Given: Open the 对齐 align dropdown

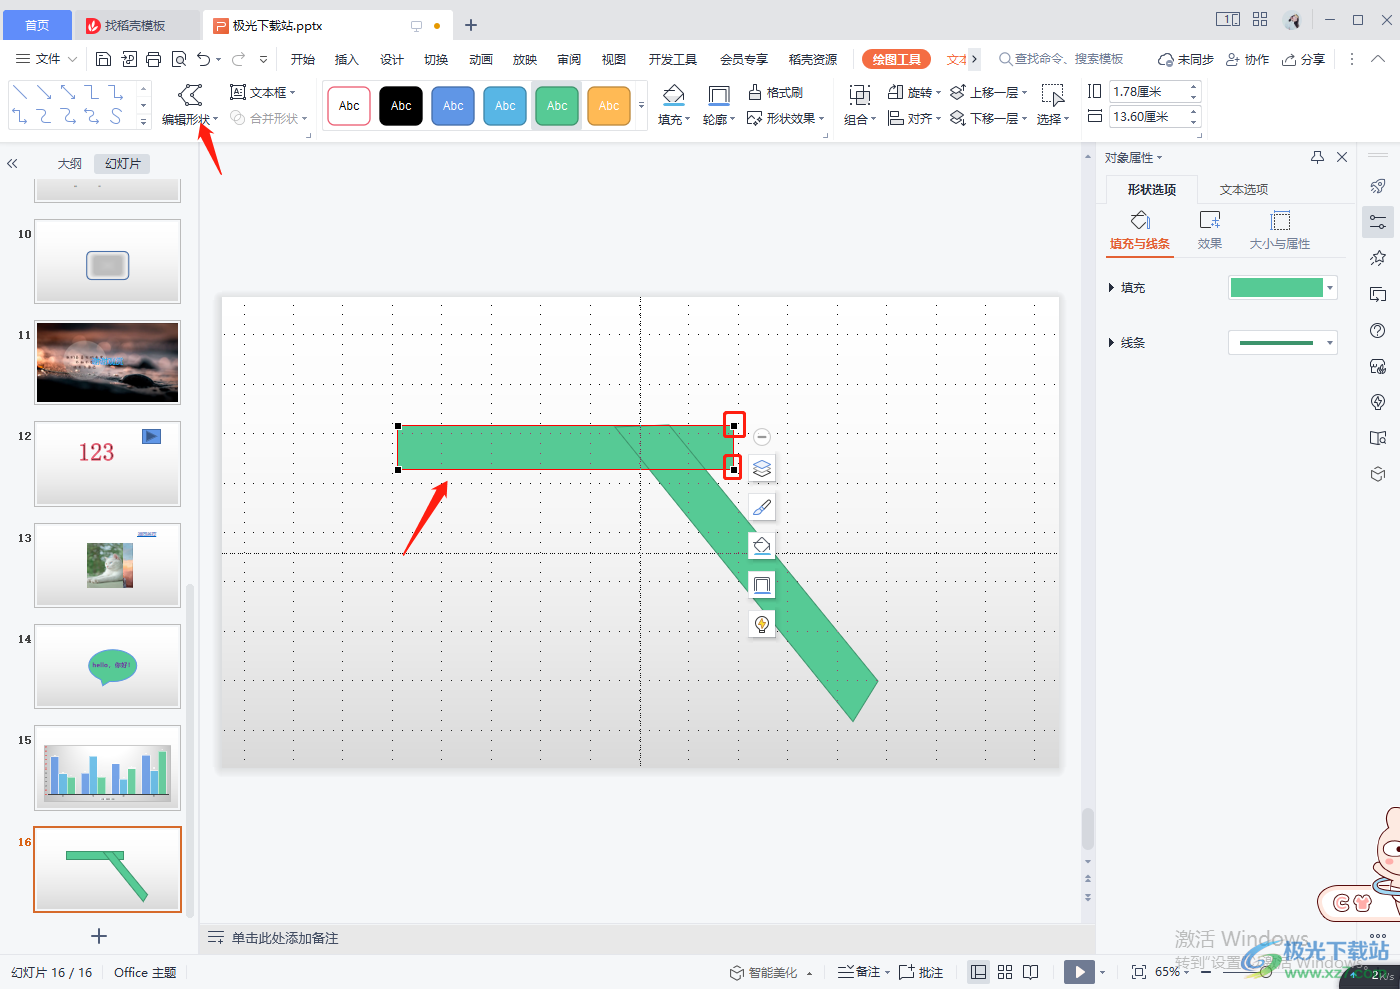Looking at the screenshot, I should click(x=914, y=118).
